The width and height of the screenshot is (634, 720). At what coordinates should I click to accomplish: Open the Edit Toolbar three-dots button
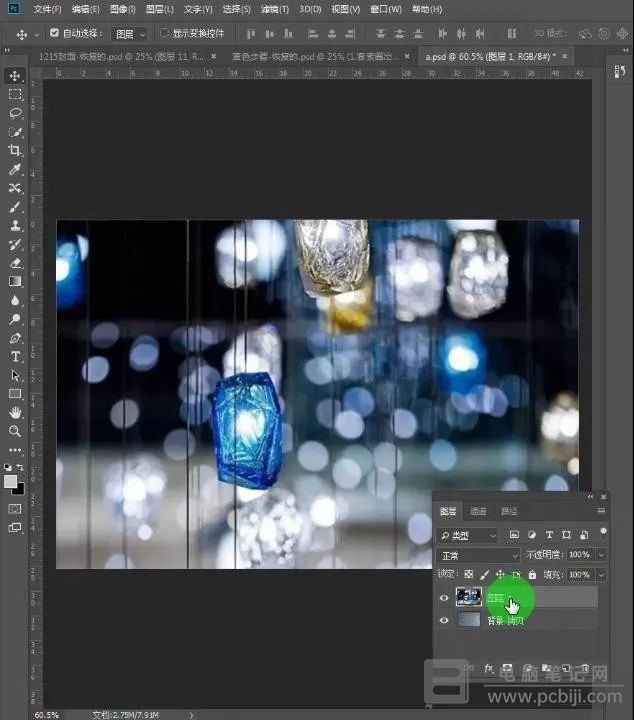(x=15, y=450)
